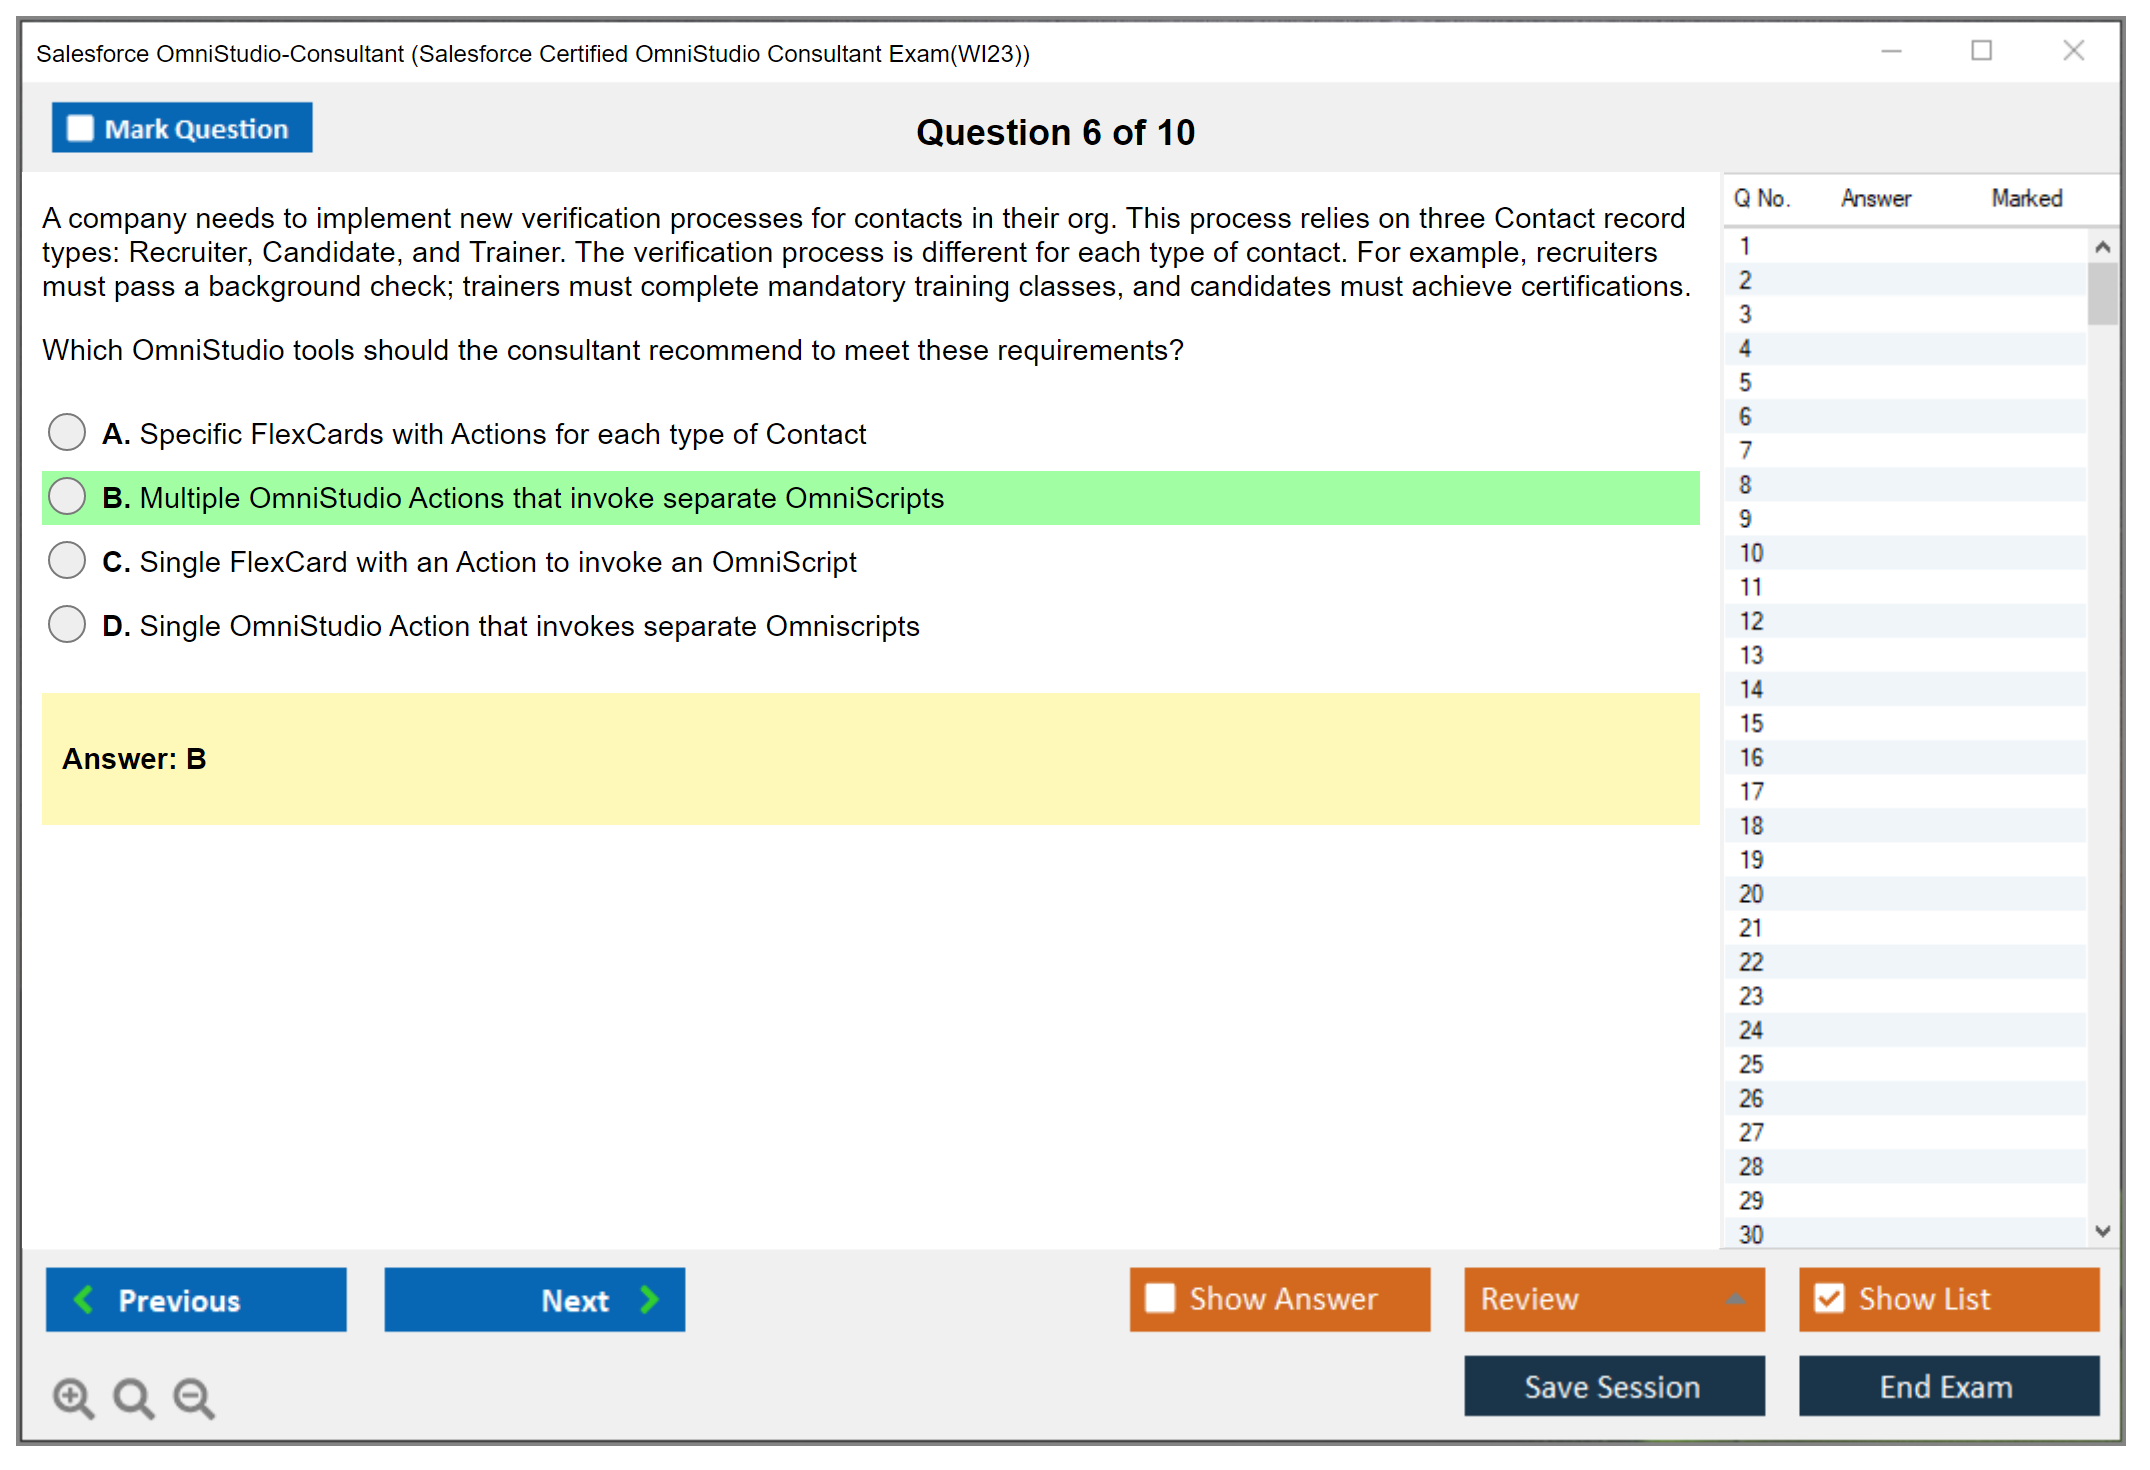Select option D Single OmniStudio Action

[x=67, y=625]
